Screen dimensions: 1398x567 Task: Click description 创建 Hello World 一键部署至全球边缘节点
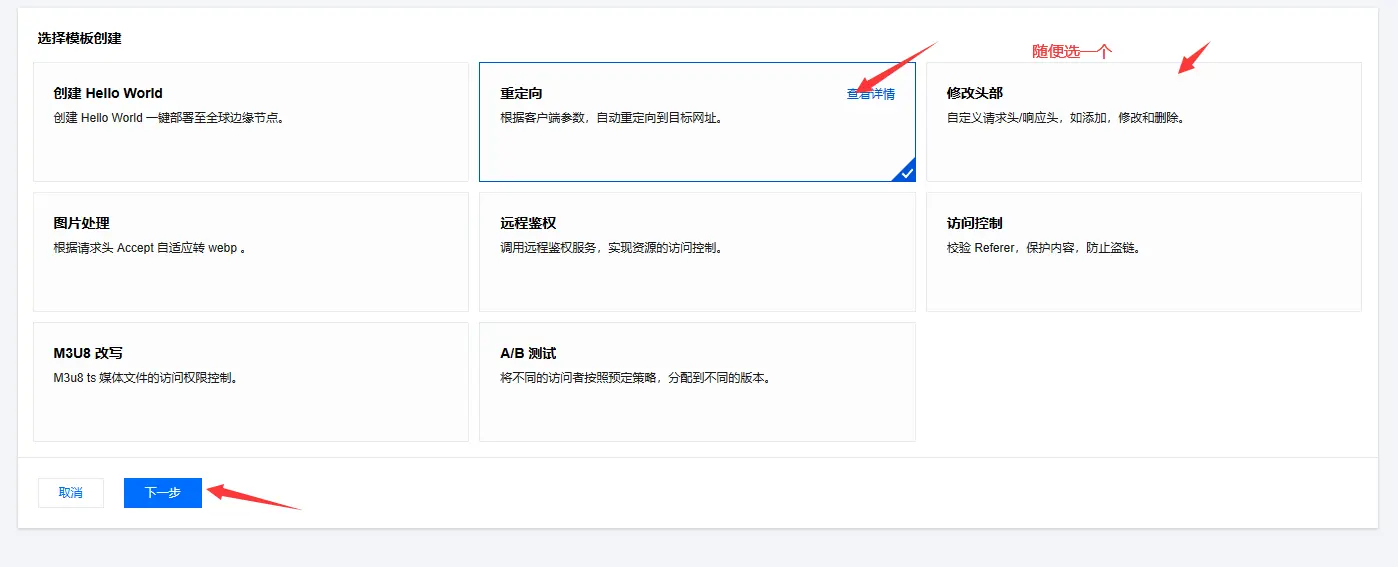168,117
